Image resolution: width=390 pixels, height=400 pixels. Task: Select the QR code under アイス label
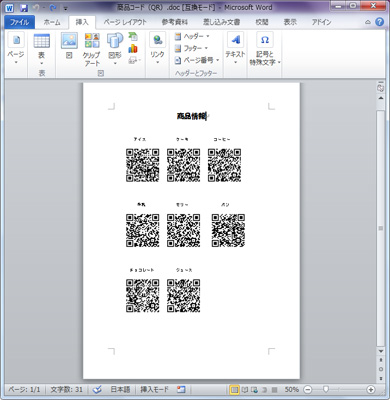coord(143,165)
